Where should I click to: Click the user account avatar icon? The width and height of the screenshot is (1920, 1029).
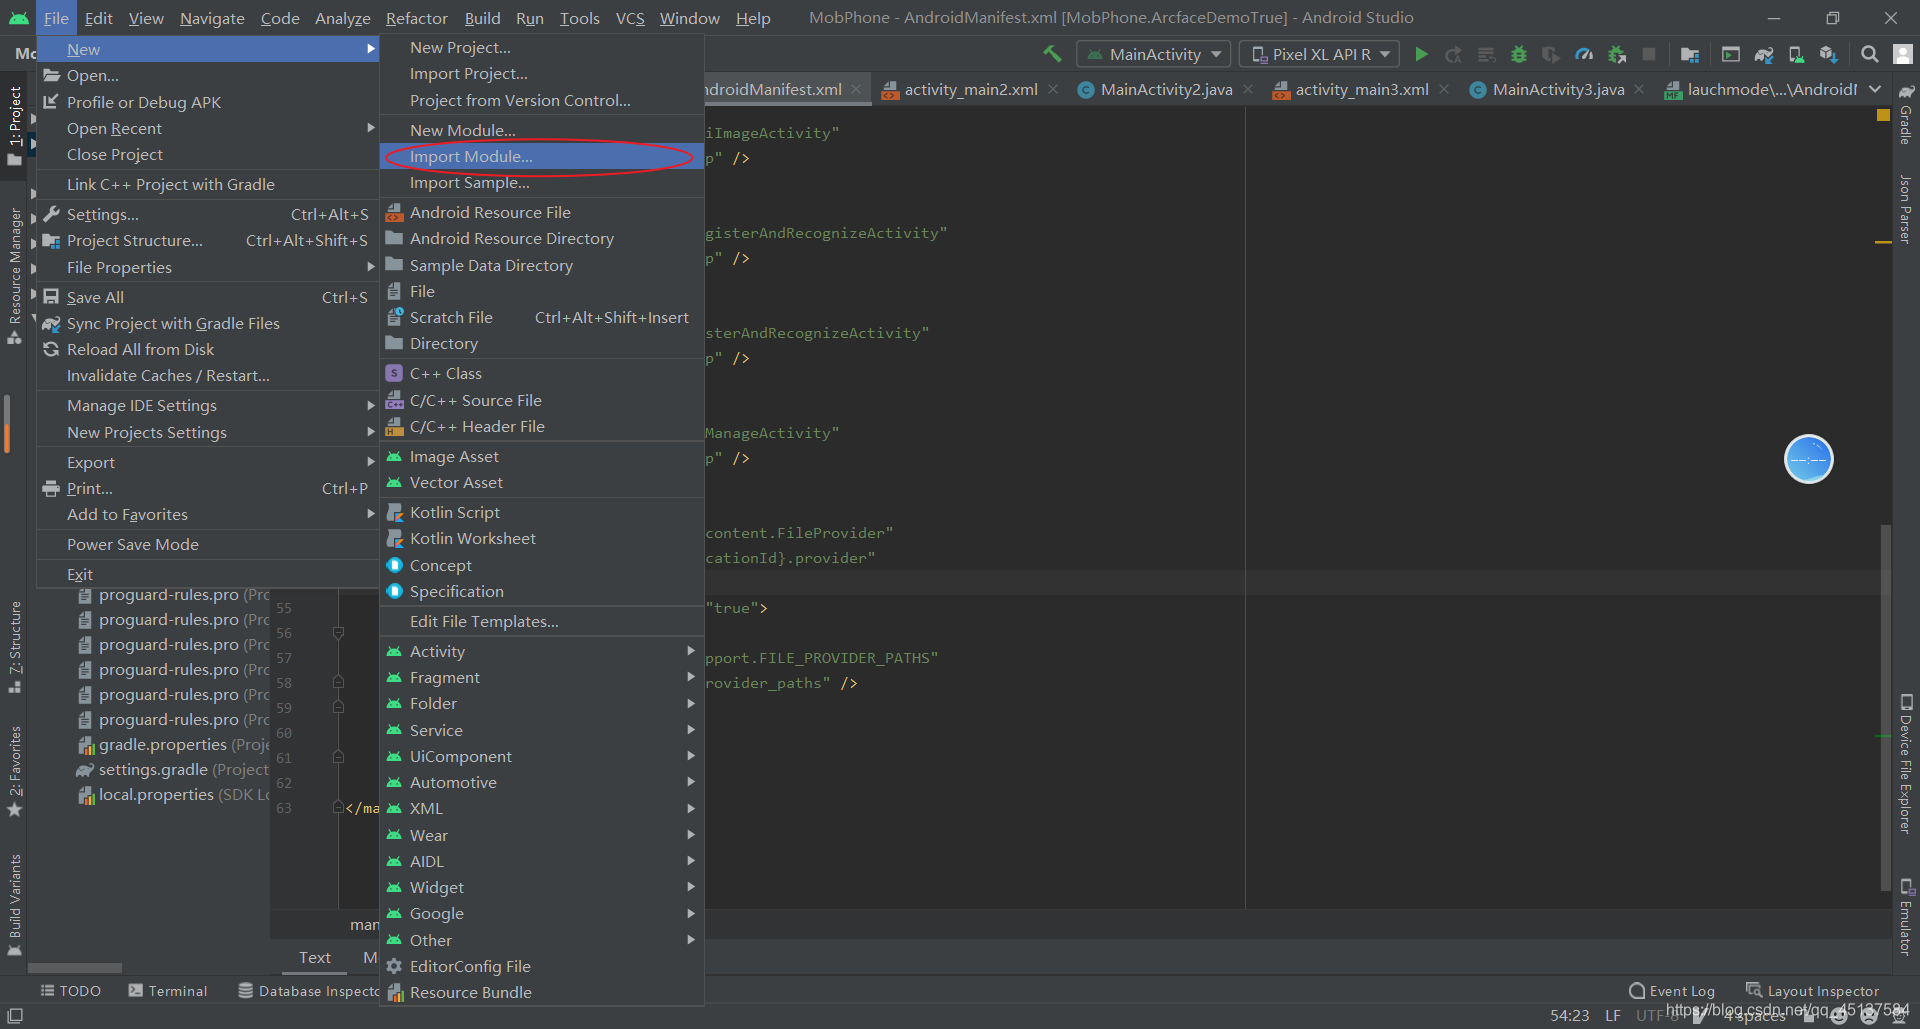pos(1903,54)
